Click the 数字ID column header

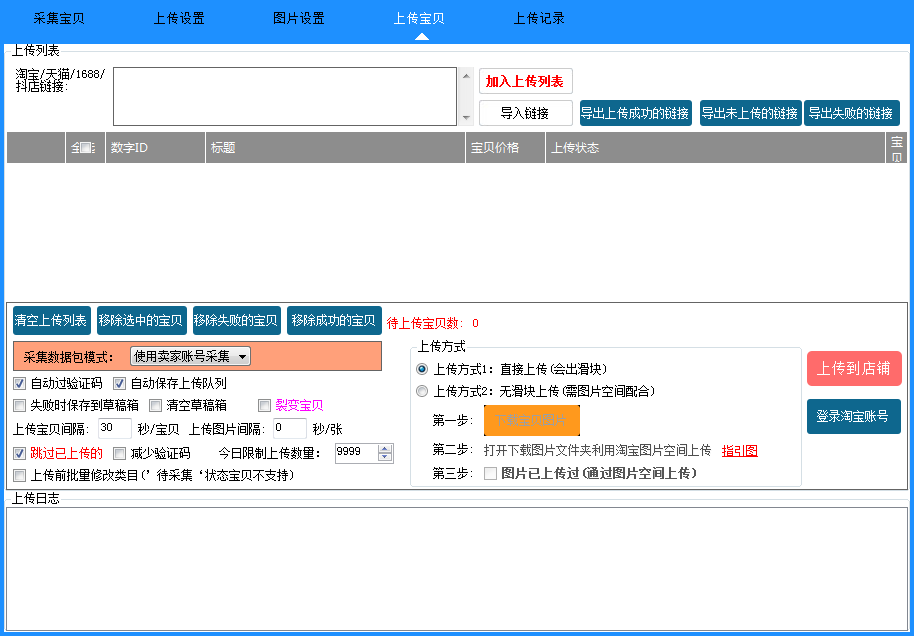(x=155, y=147)
